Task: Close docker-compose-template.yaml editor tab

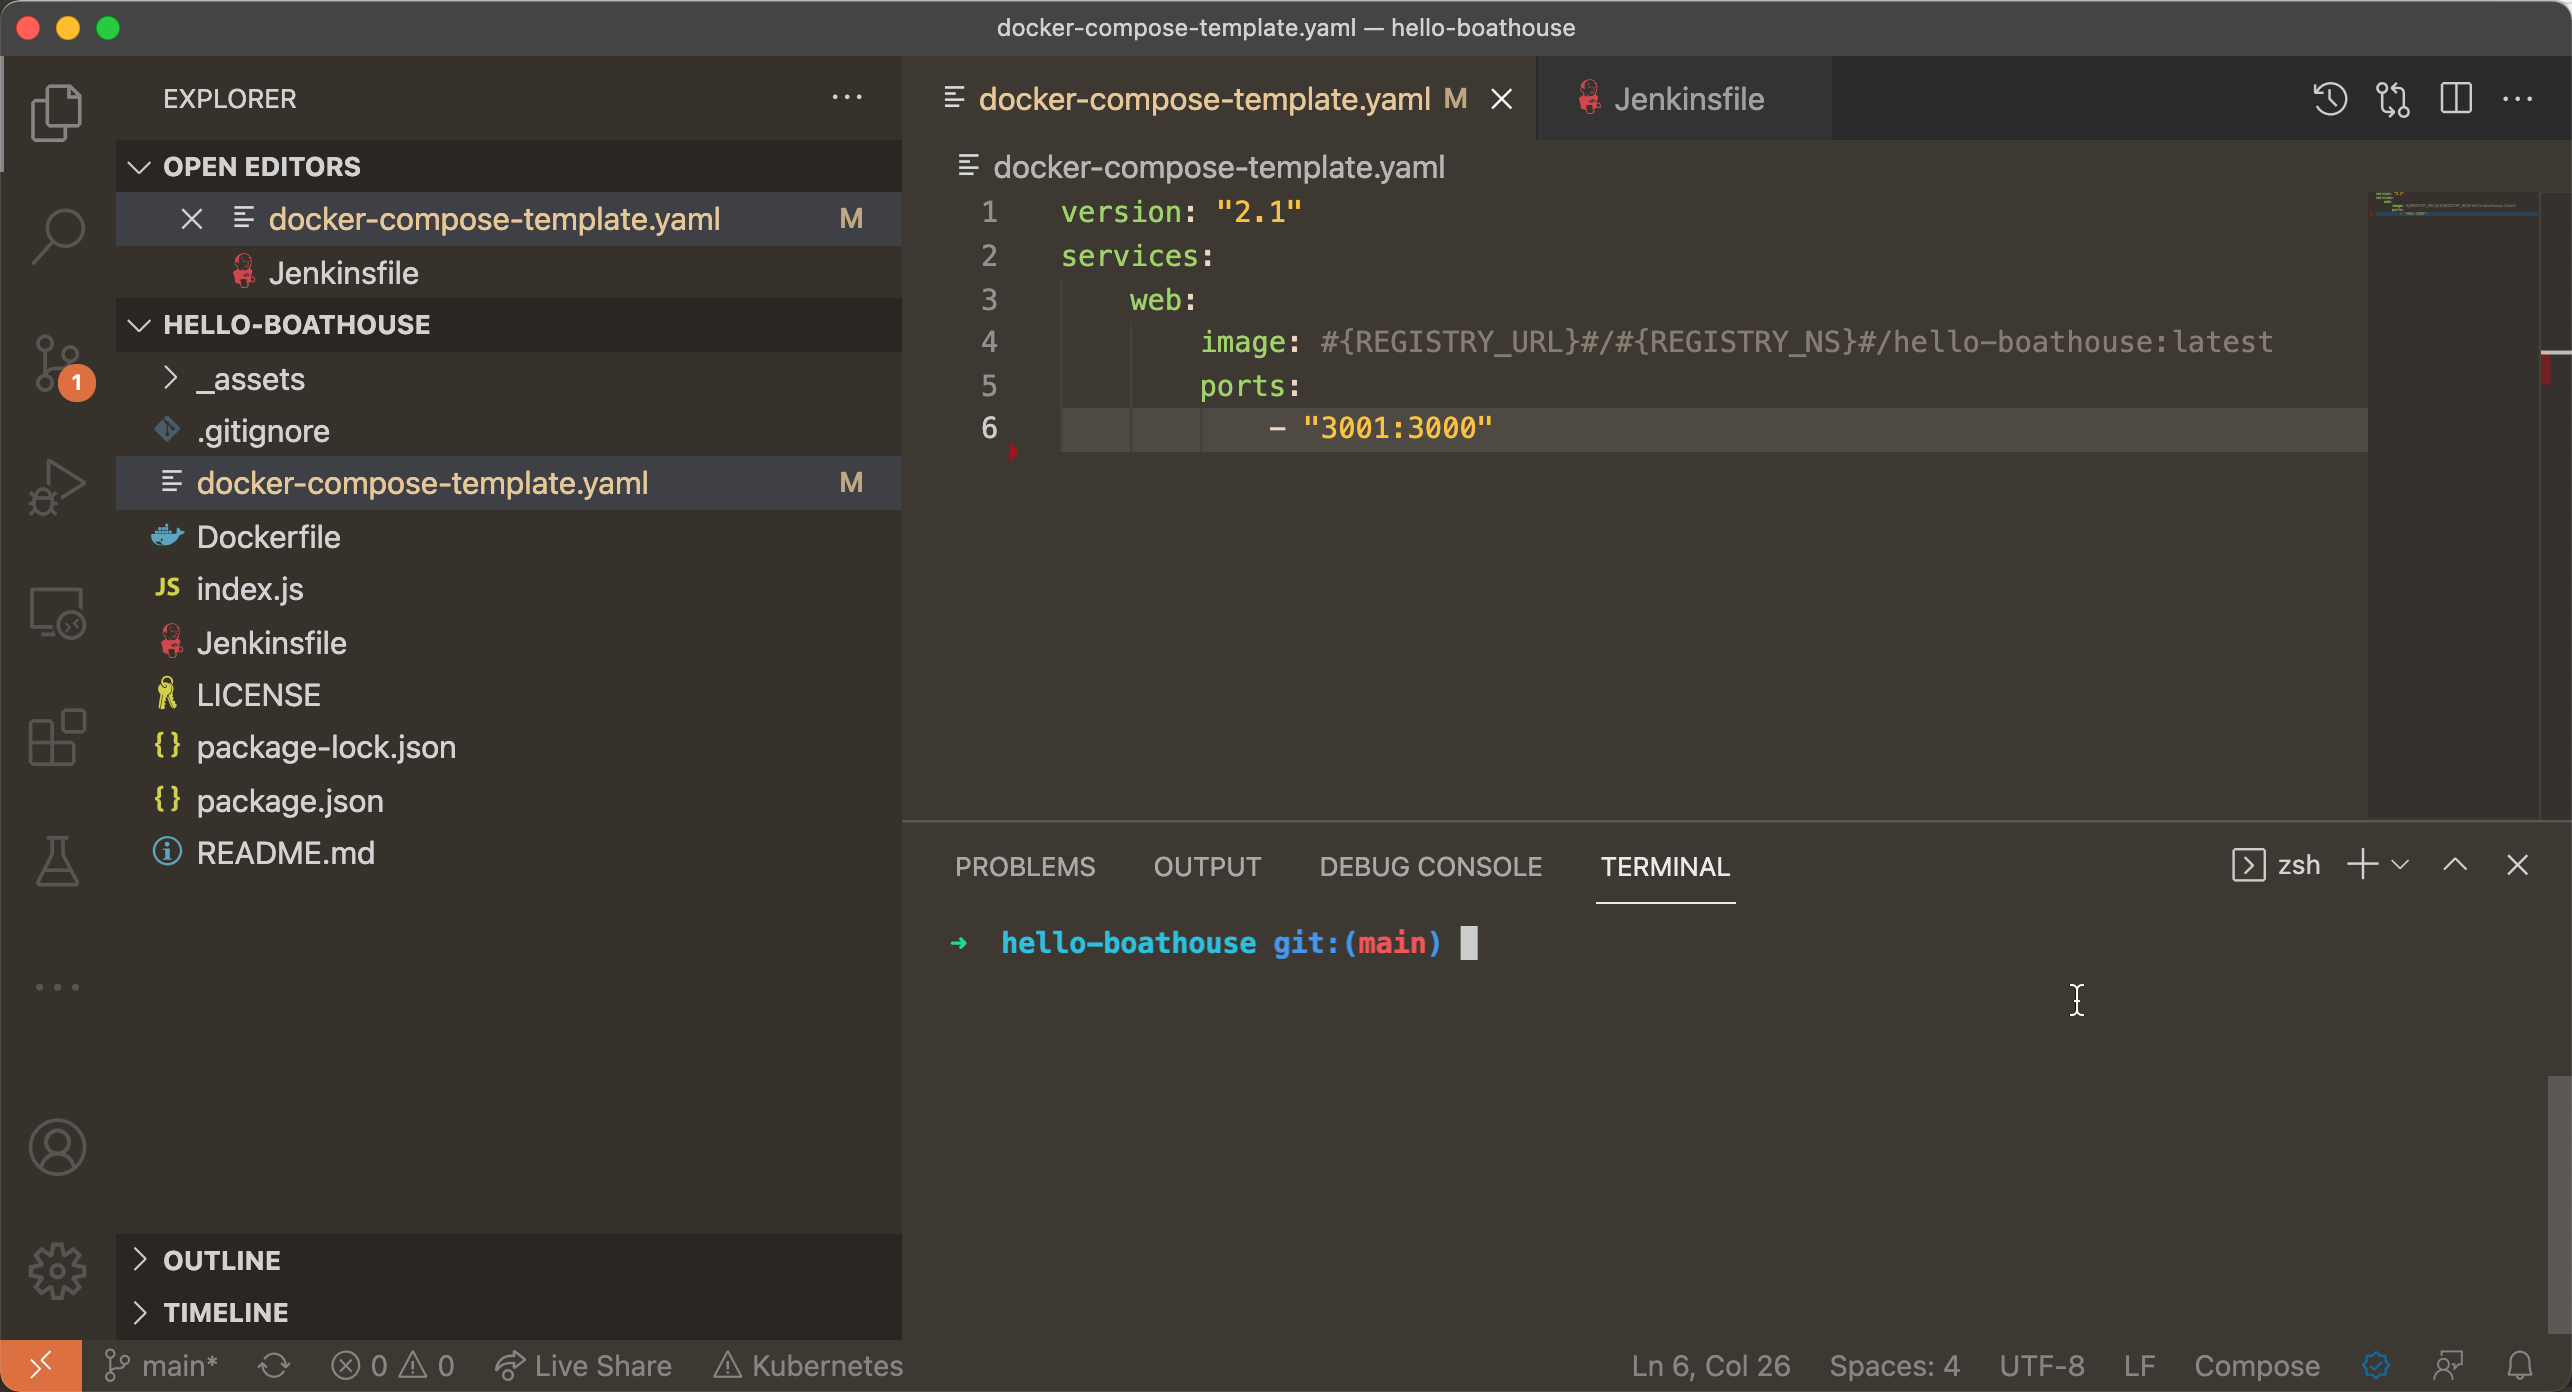Action: (1501, 99)
